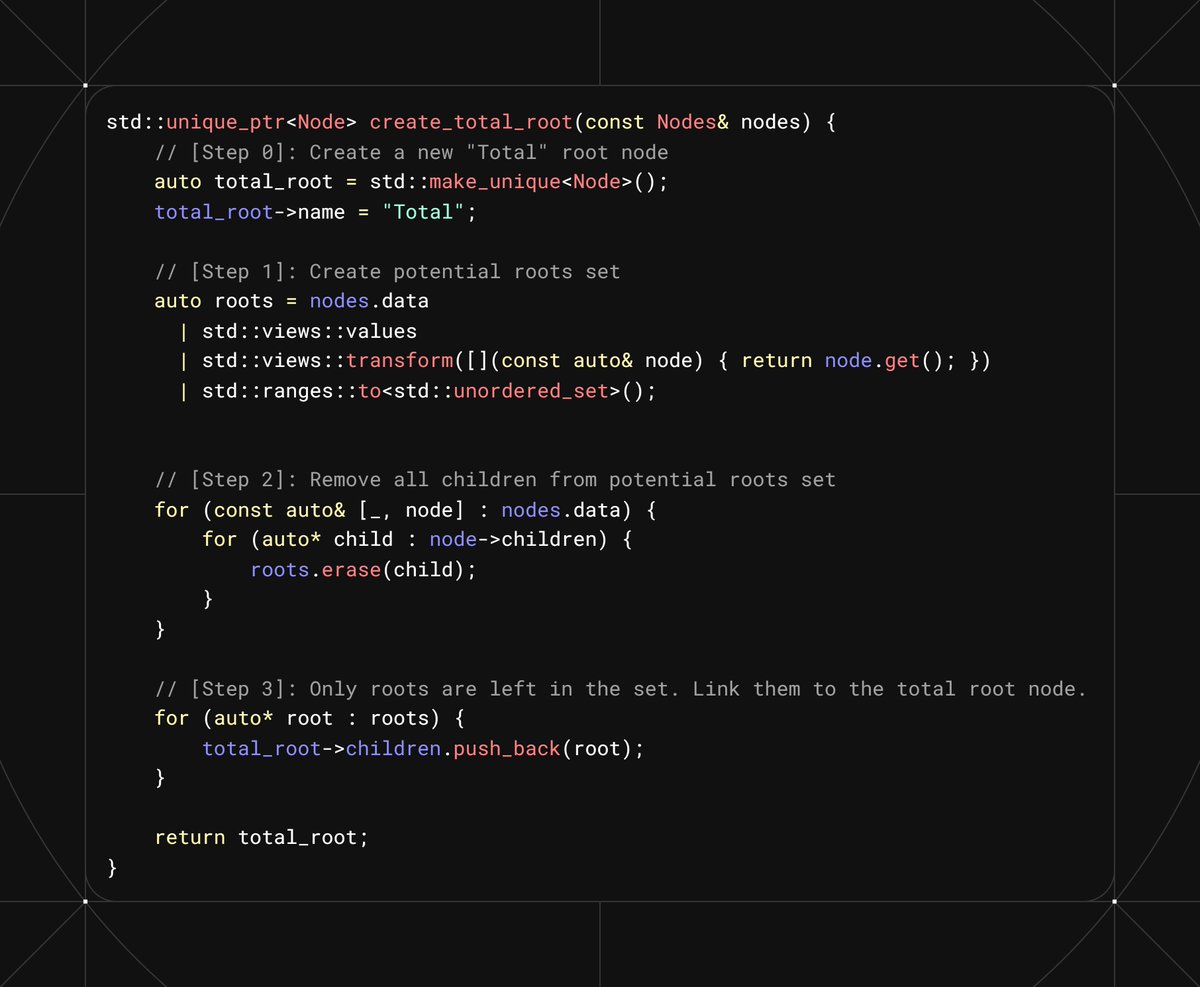Select the '[_, node]' structured binding

point(411,510)
